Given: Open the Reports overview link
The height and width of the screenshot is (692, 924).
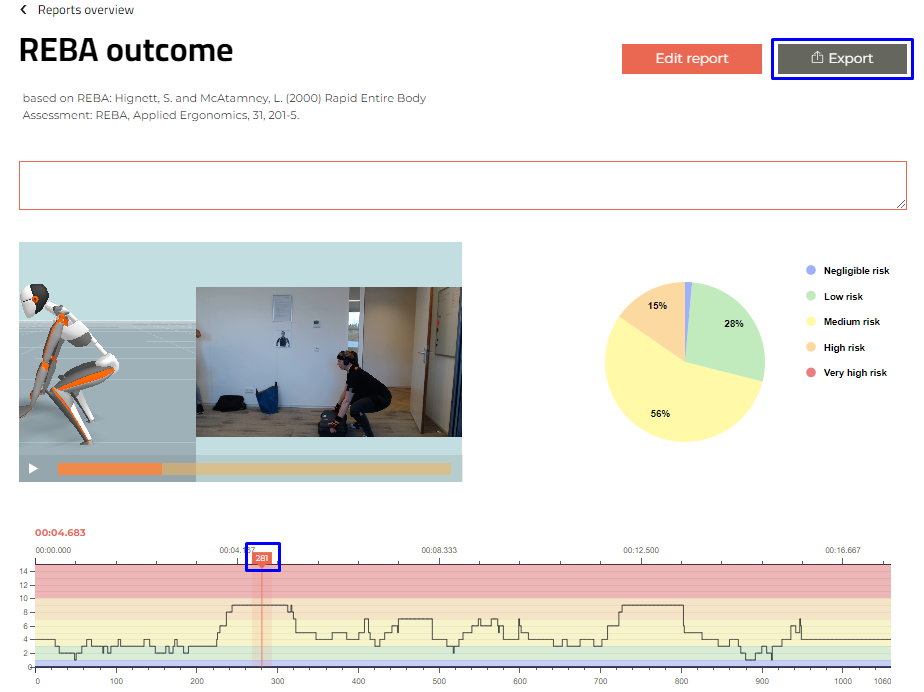Looking at the screenshot, I should (x=85, y=10).
